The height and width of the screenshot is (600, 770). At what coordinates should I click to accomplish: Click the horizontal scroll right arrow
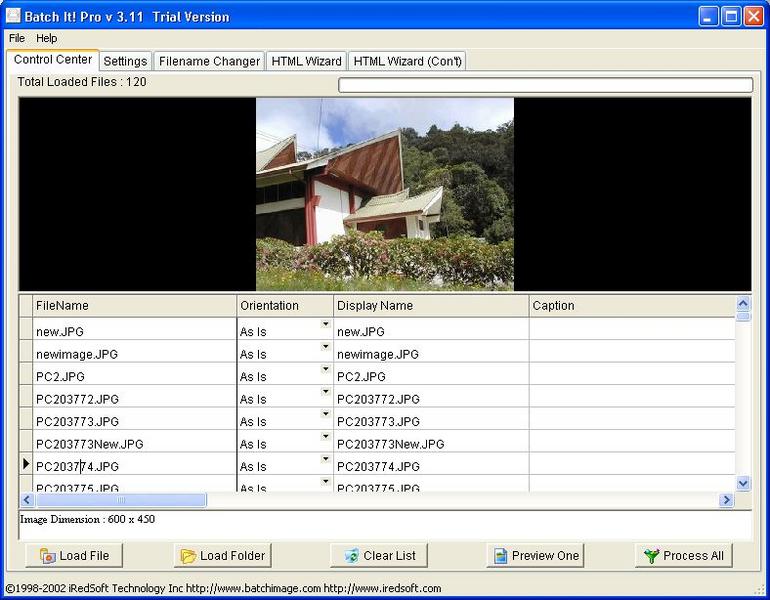[x=726, y=500]
